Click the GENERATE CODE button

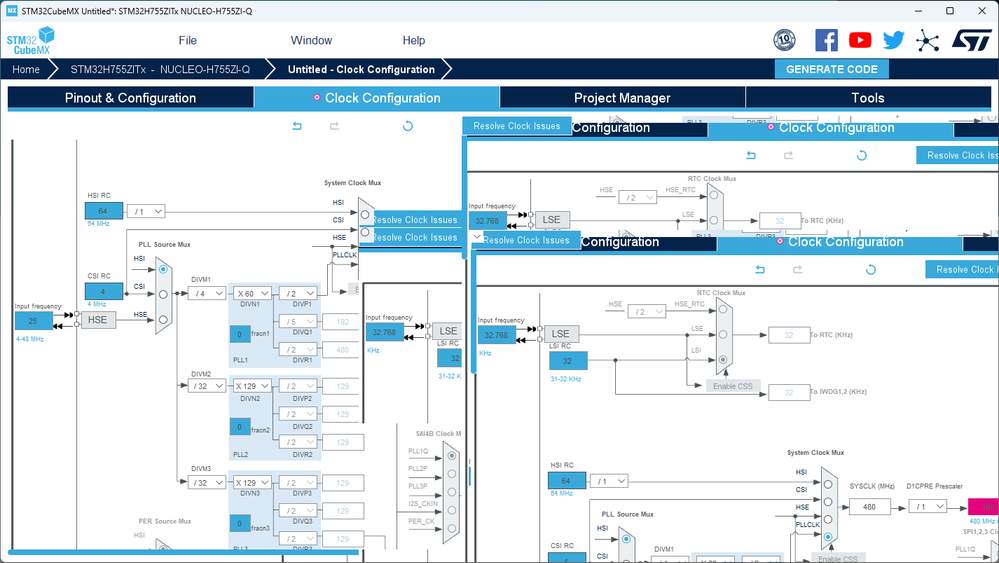(x=831, y=69)
